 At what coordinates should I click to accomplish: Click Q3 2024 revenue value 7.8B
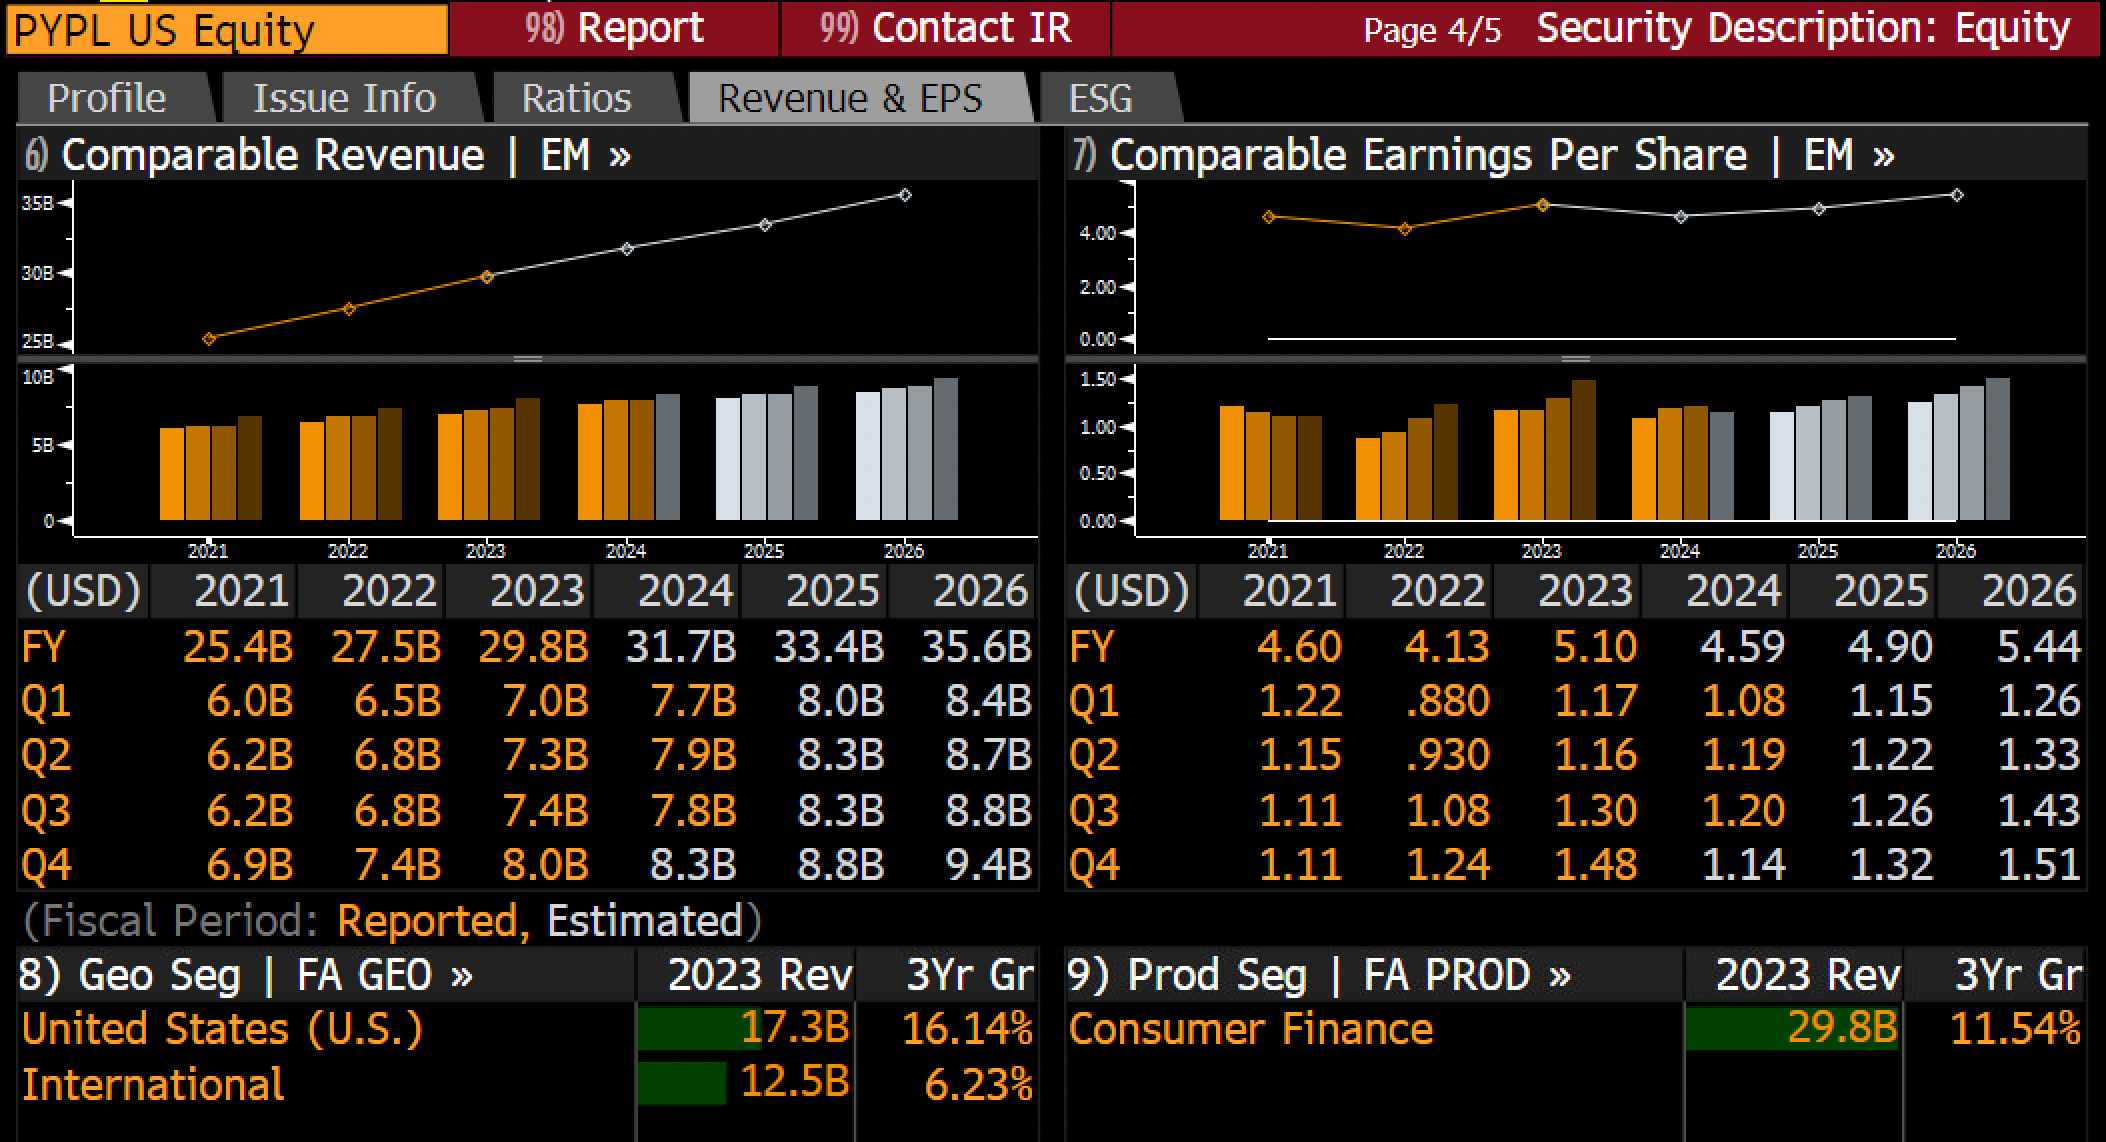pos(694,810)
